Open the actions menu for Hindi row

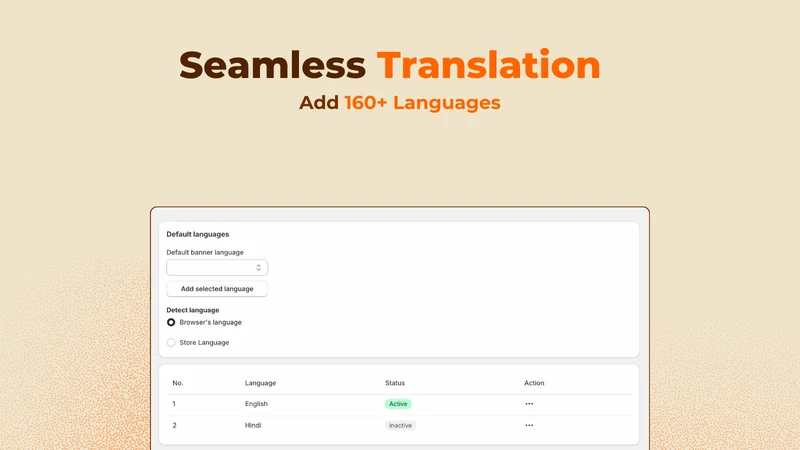point(529,425)
